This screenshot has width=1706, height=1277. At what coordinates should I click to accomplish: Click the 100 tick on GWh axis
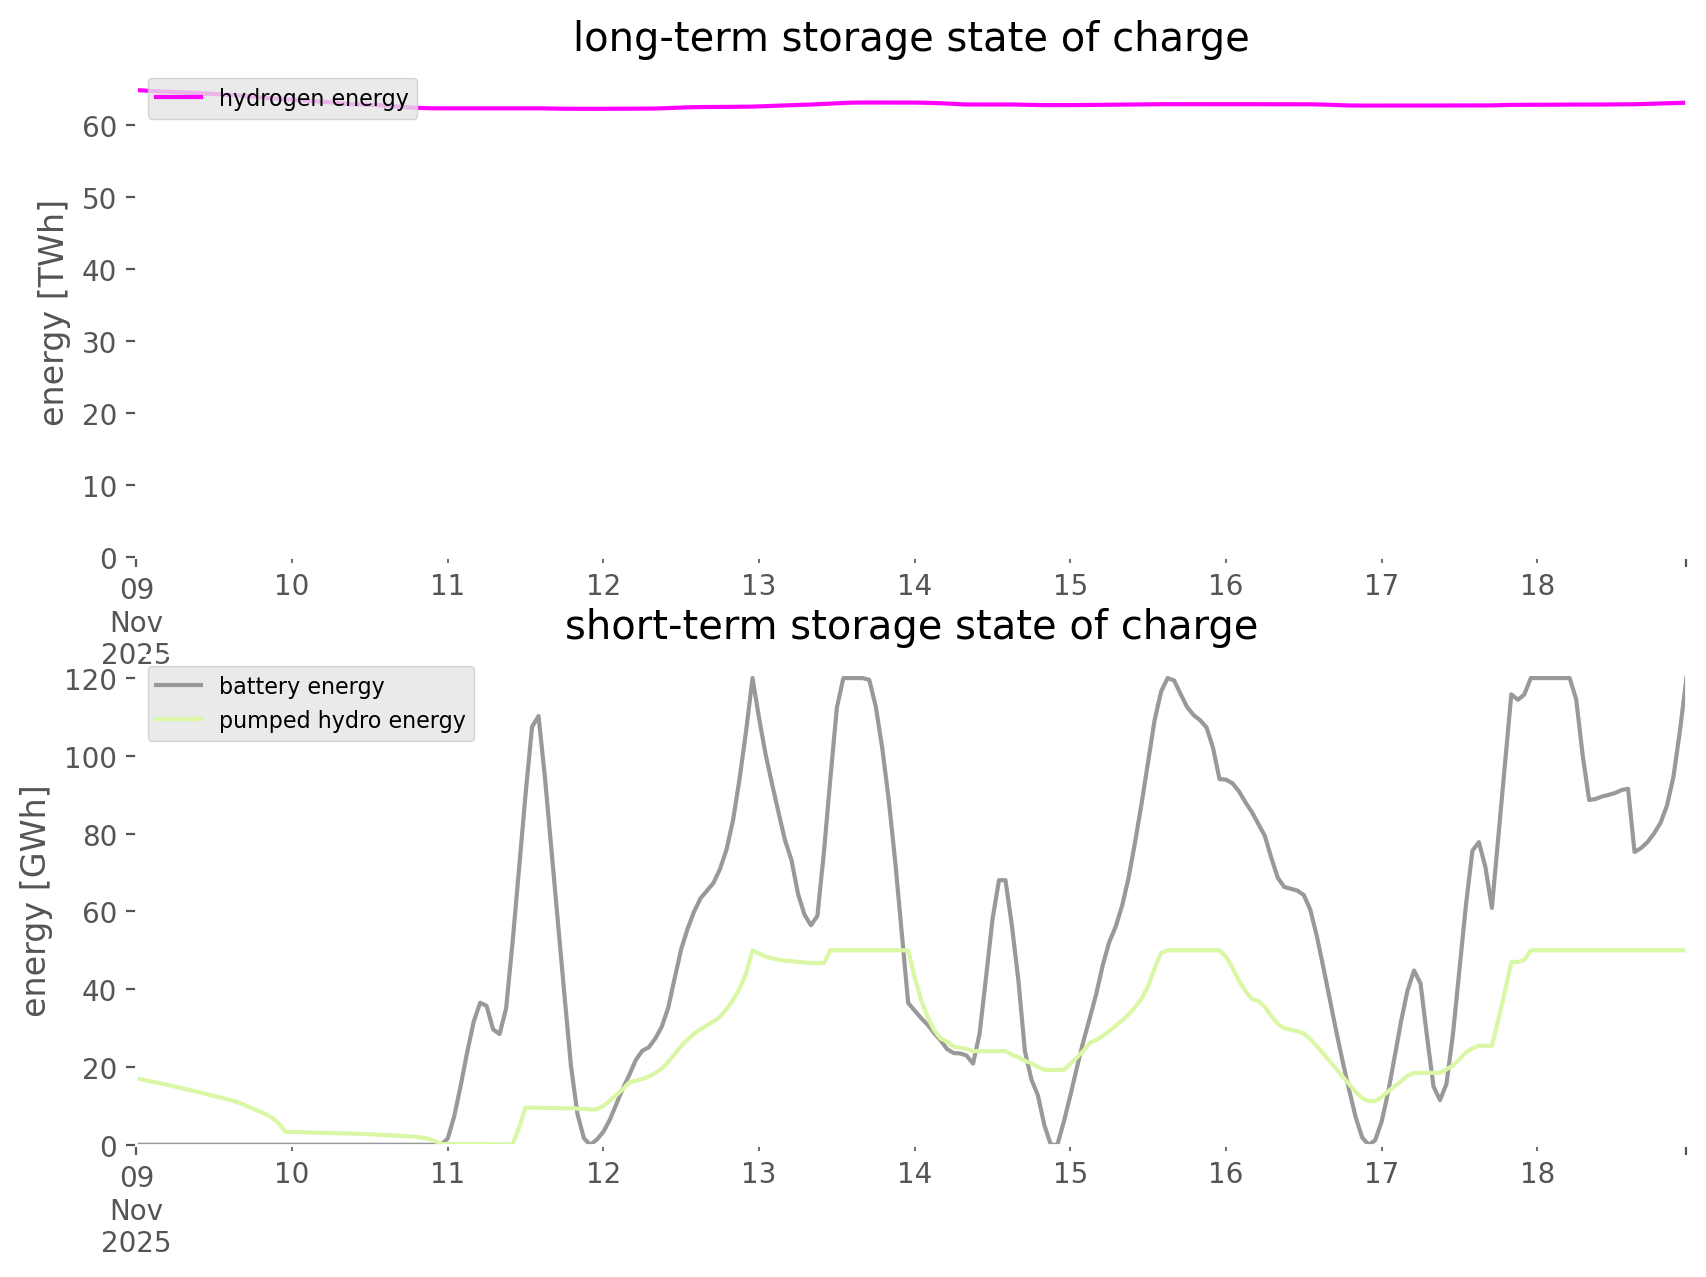click(91, 757)
